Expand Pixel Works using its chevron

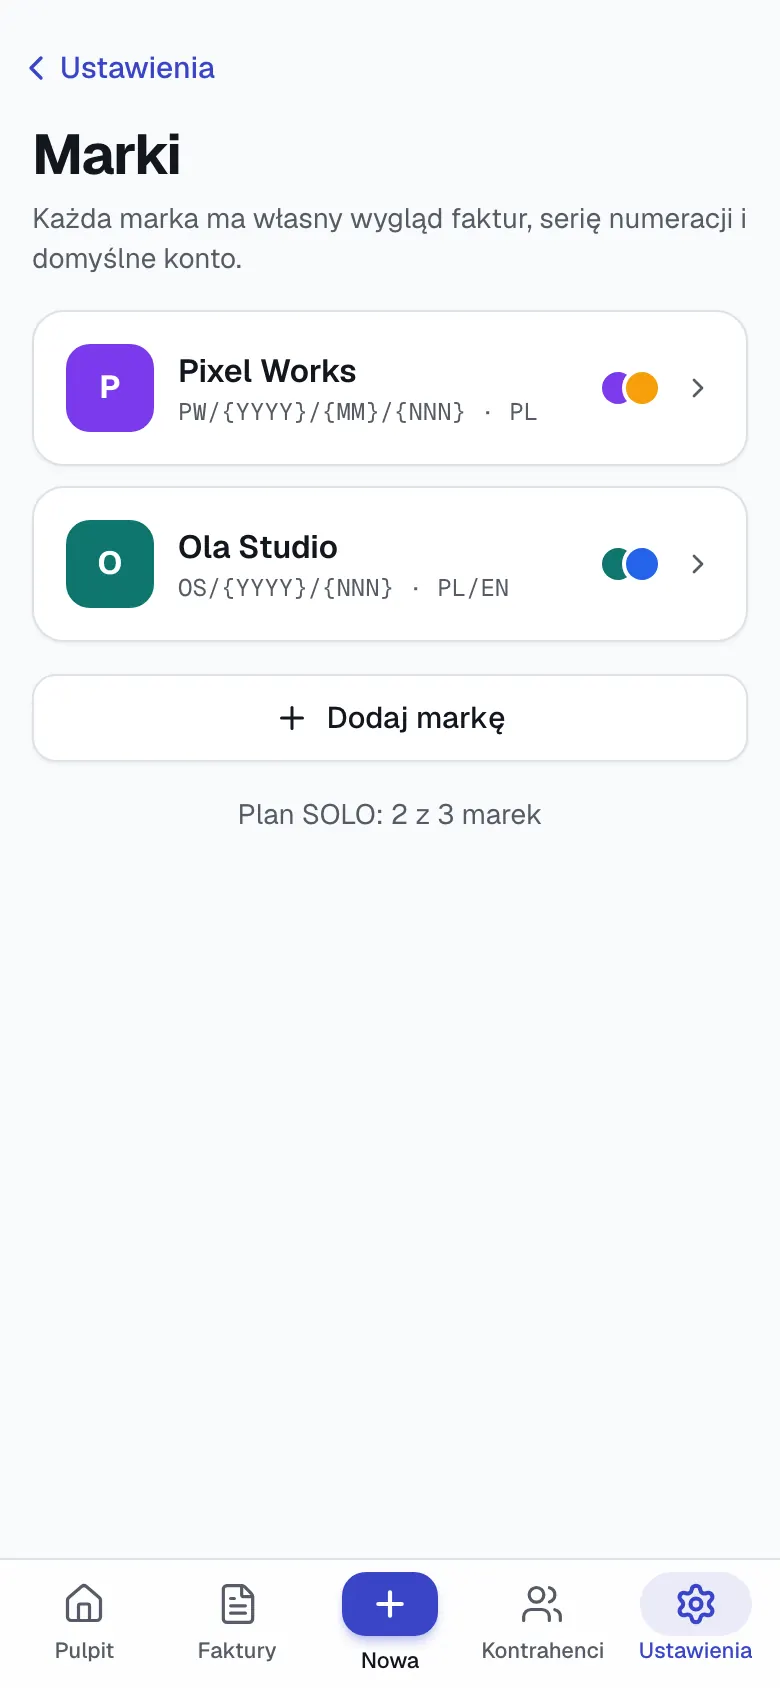point(698,388)
